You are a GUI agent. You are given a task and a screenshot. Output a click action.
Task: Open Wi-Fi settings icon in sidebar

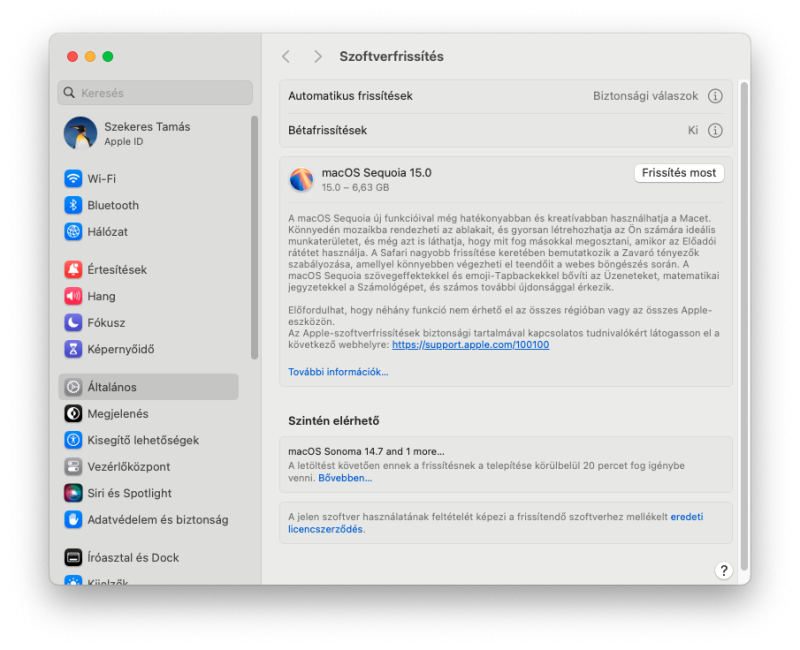pos(73,179)
